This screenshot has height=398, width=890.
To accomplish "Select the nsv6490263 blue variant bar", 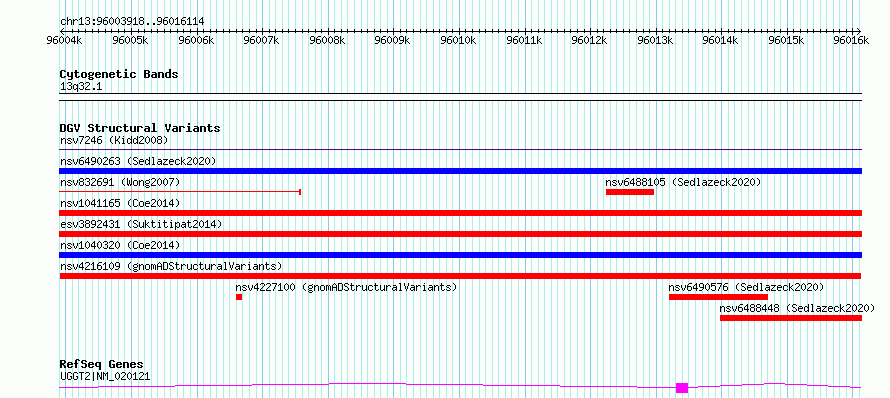I will tap(461, 171).
